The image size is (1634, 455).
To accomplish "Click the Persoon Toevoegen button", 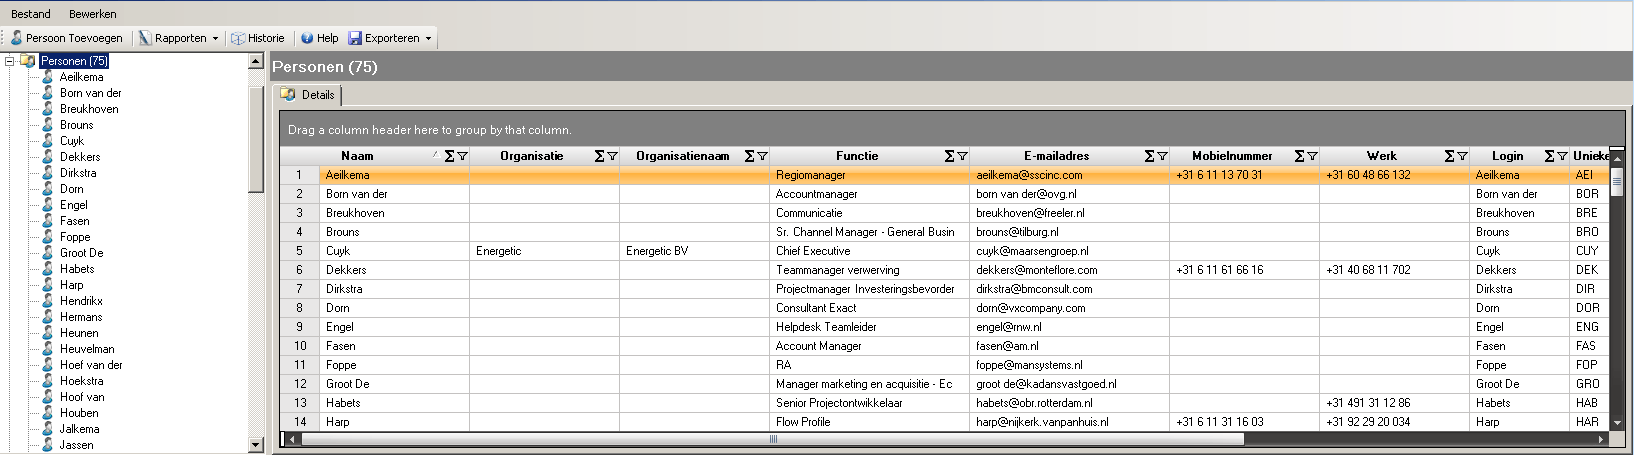I will 67,38.
